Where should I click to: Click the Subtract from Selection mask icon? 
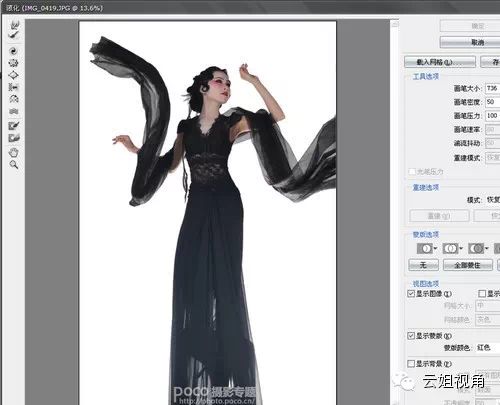pos(476,249)
